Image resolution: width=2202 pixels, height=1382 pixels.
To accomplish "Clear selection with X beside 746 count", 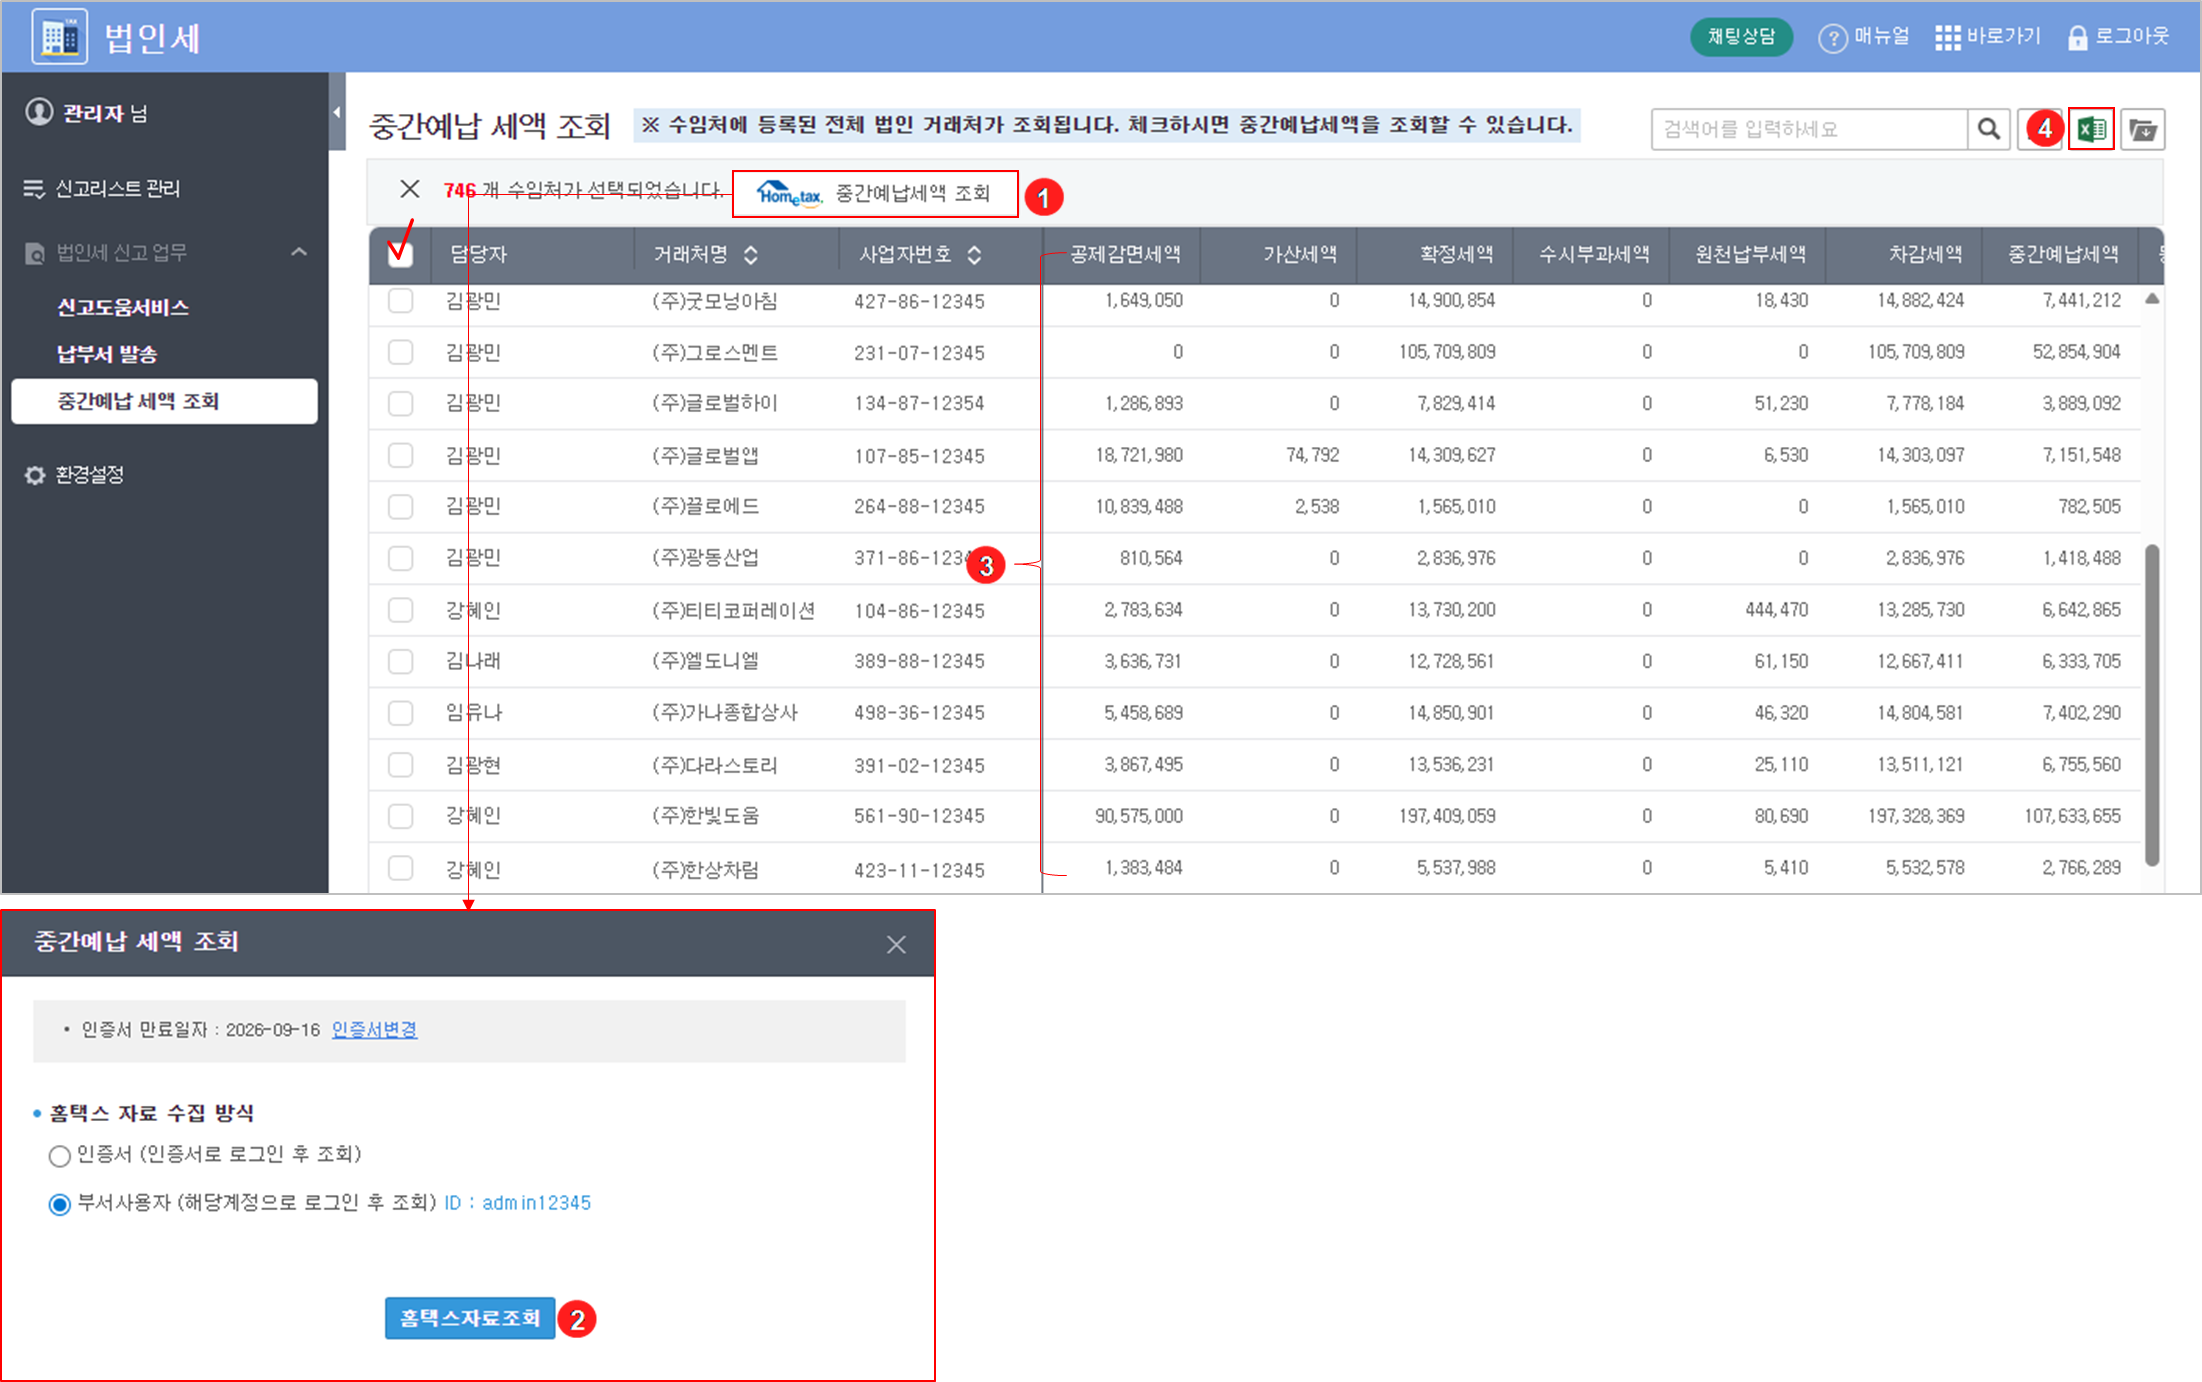I will (410, 189).
